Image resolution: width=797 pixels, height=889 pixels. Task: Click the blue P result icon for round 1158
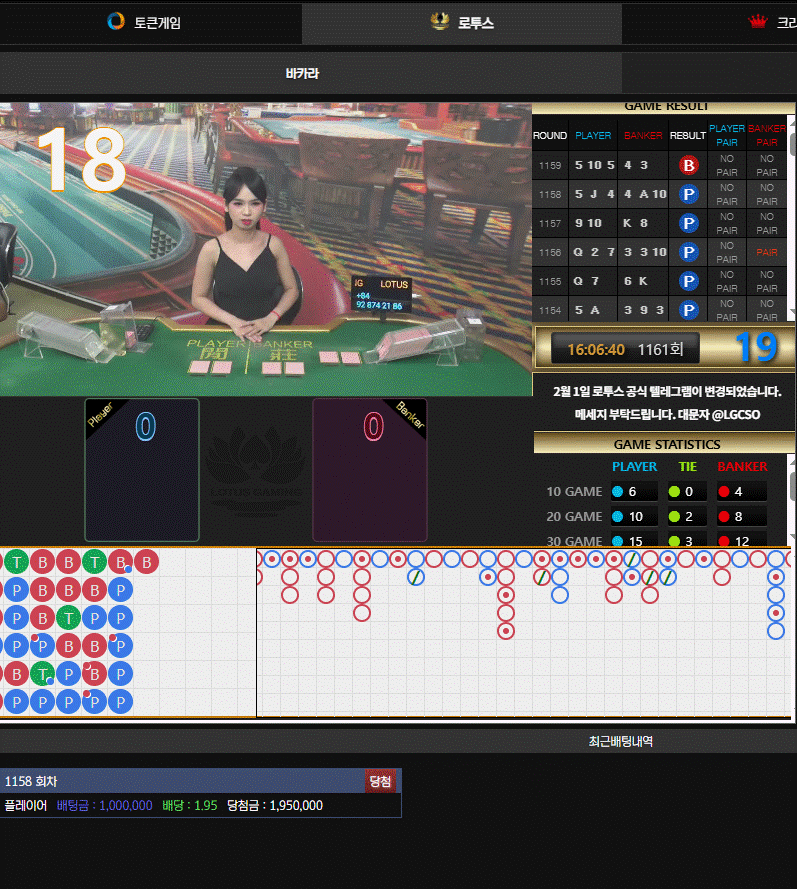pos(688,194)
